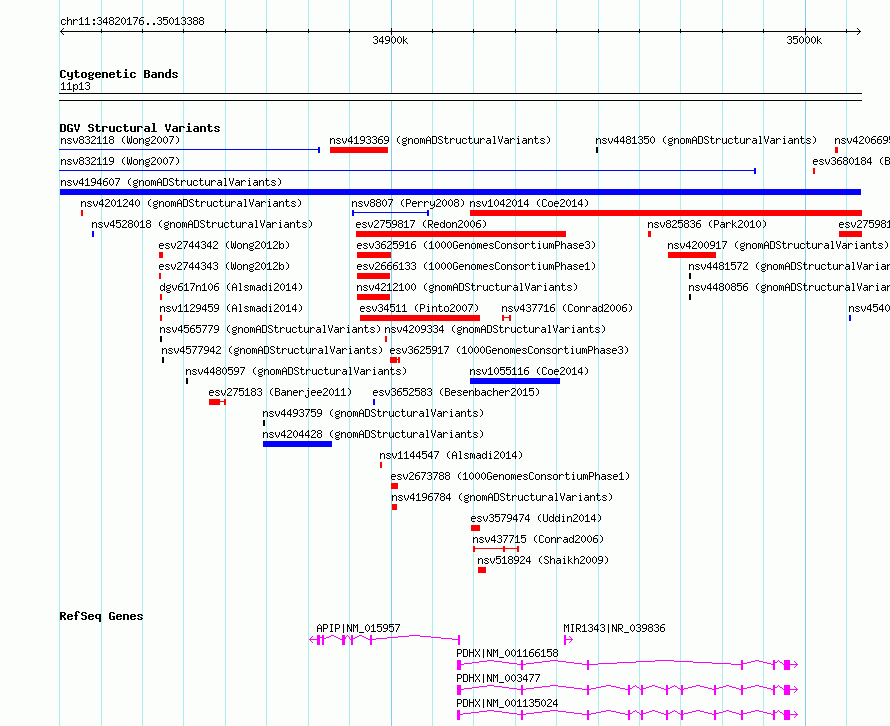Image resolution: width=890 pixels, height=726 pixels.
Task: Click the nsv1042014 long red variant bar
Action: (666, 213)
